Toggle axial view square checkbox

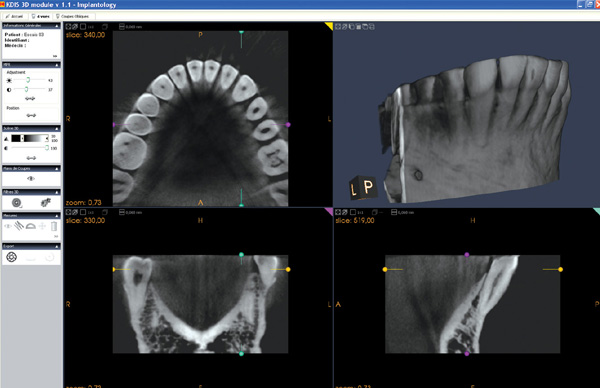(x=83, y=26)
